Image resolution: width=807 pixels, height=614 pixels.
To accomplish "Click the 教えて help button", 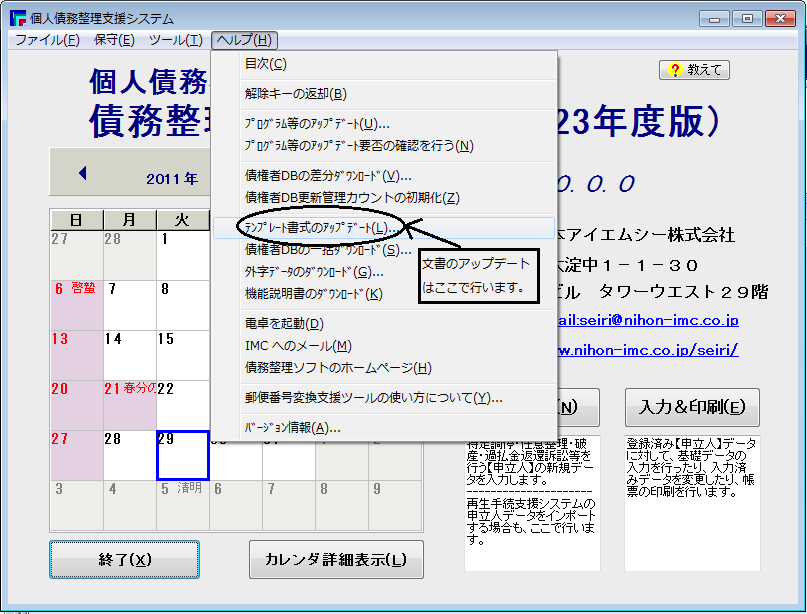I will (694, 70).
